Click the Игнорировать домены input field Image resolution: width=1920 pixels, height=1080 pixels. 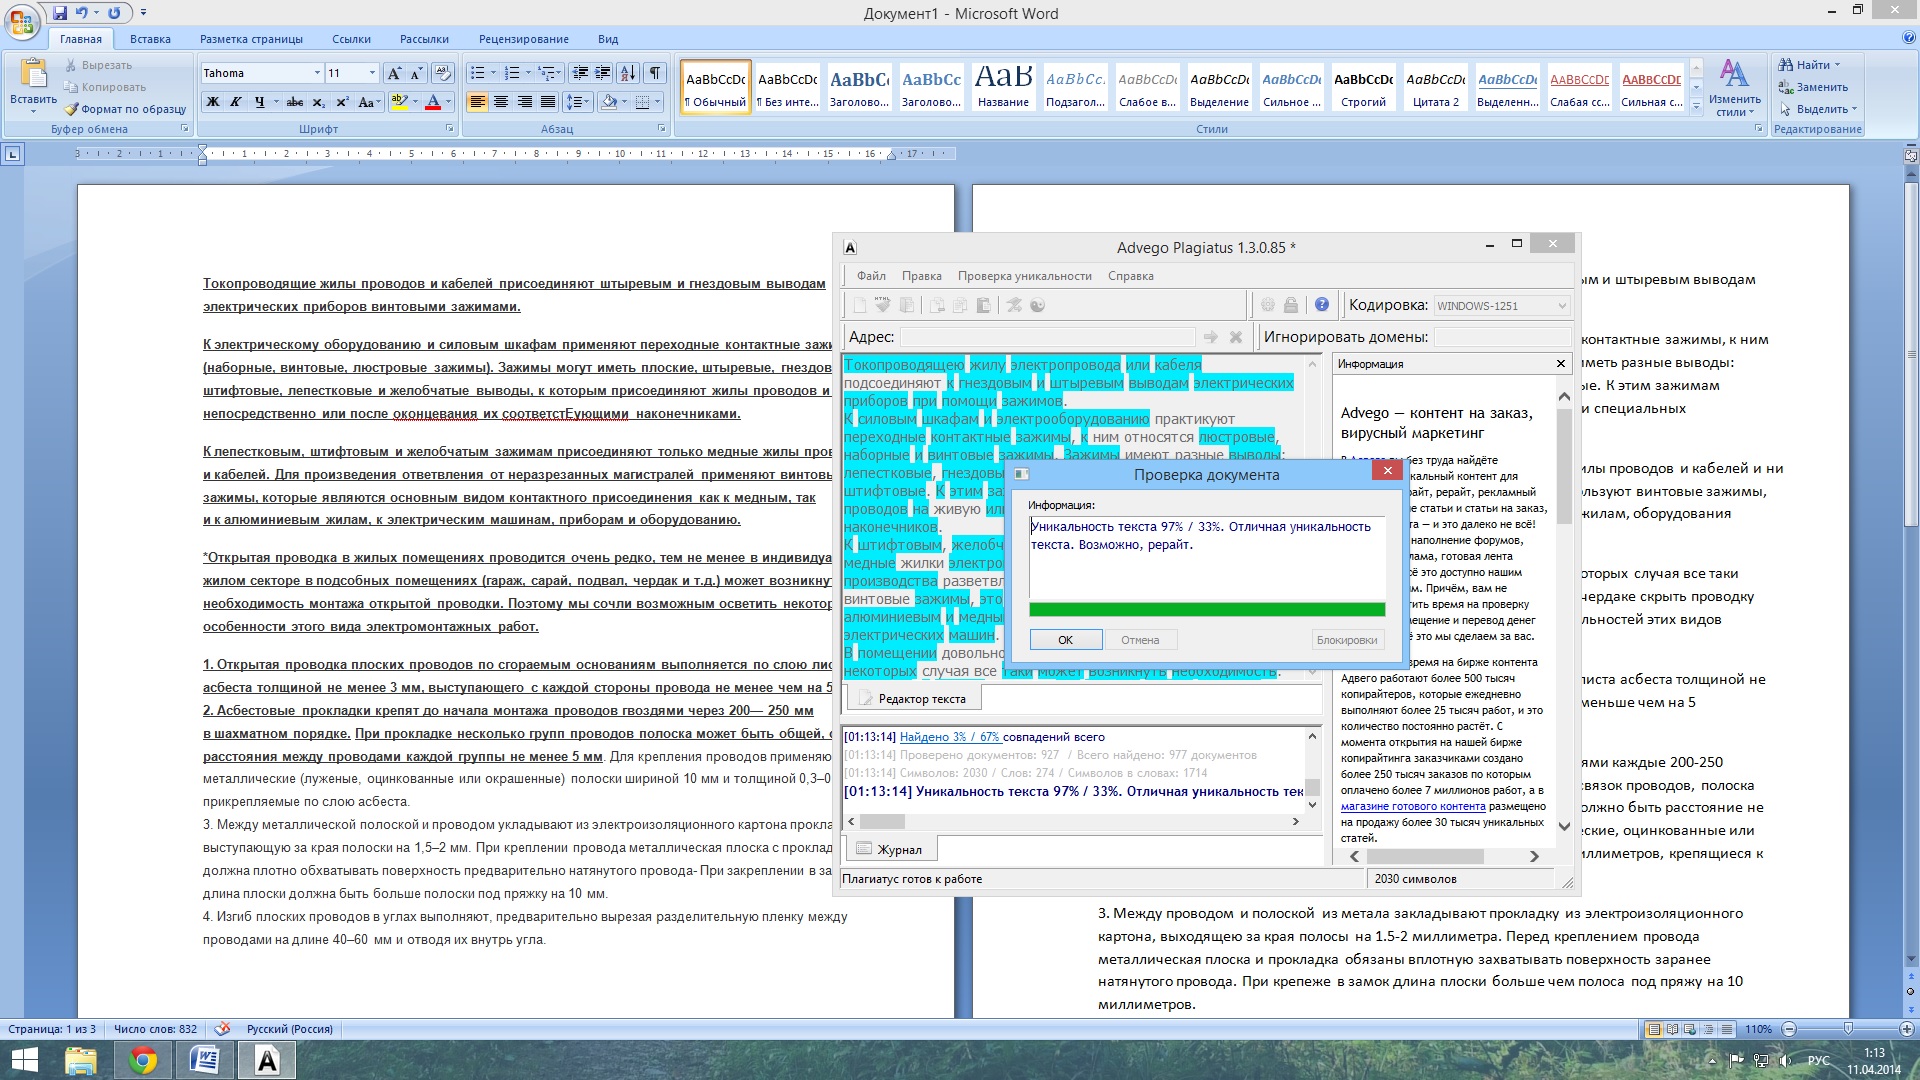pyautogui.click(x=1501, y=337)
